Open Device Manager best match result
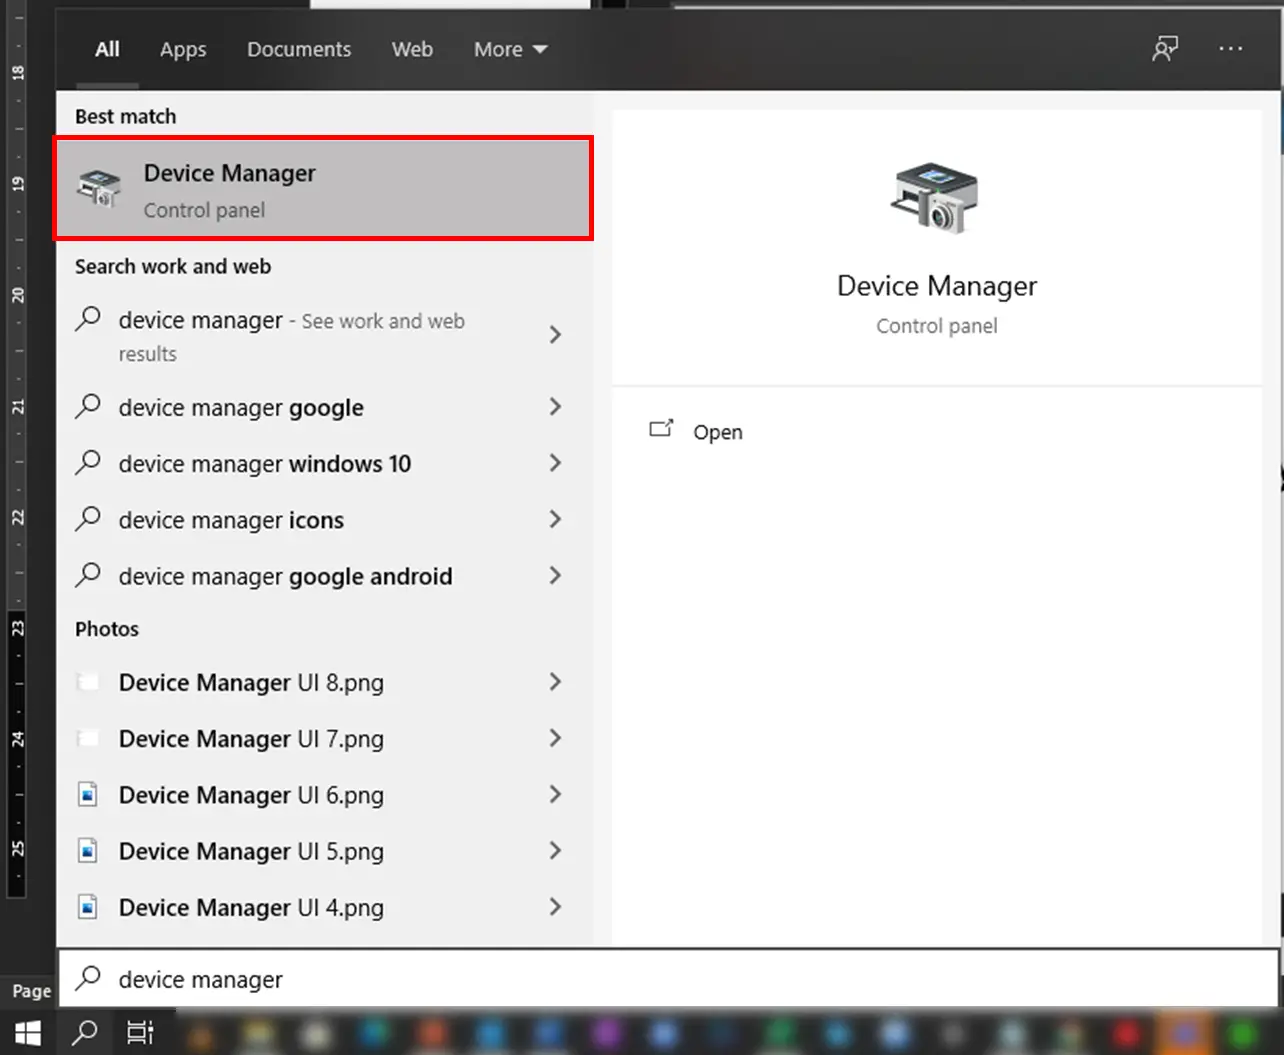The width and height of the screenshot is (1284, 1055). tap(322, 189)
